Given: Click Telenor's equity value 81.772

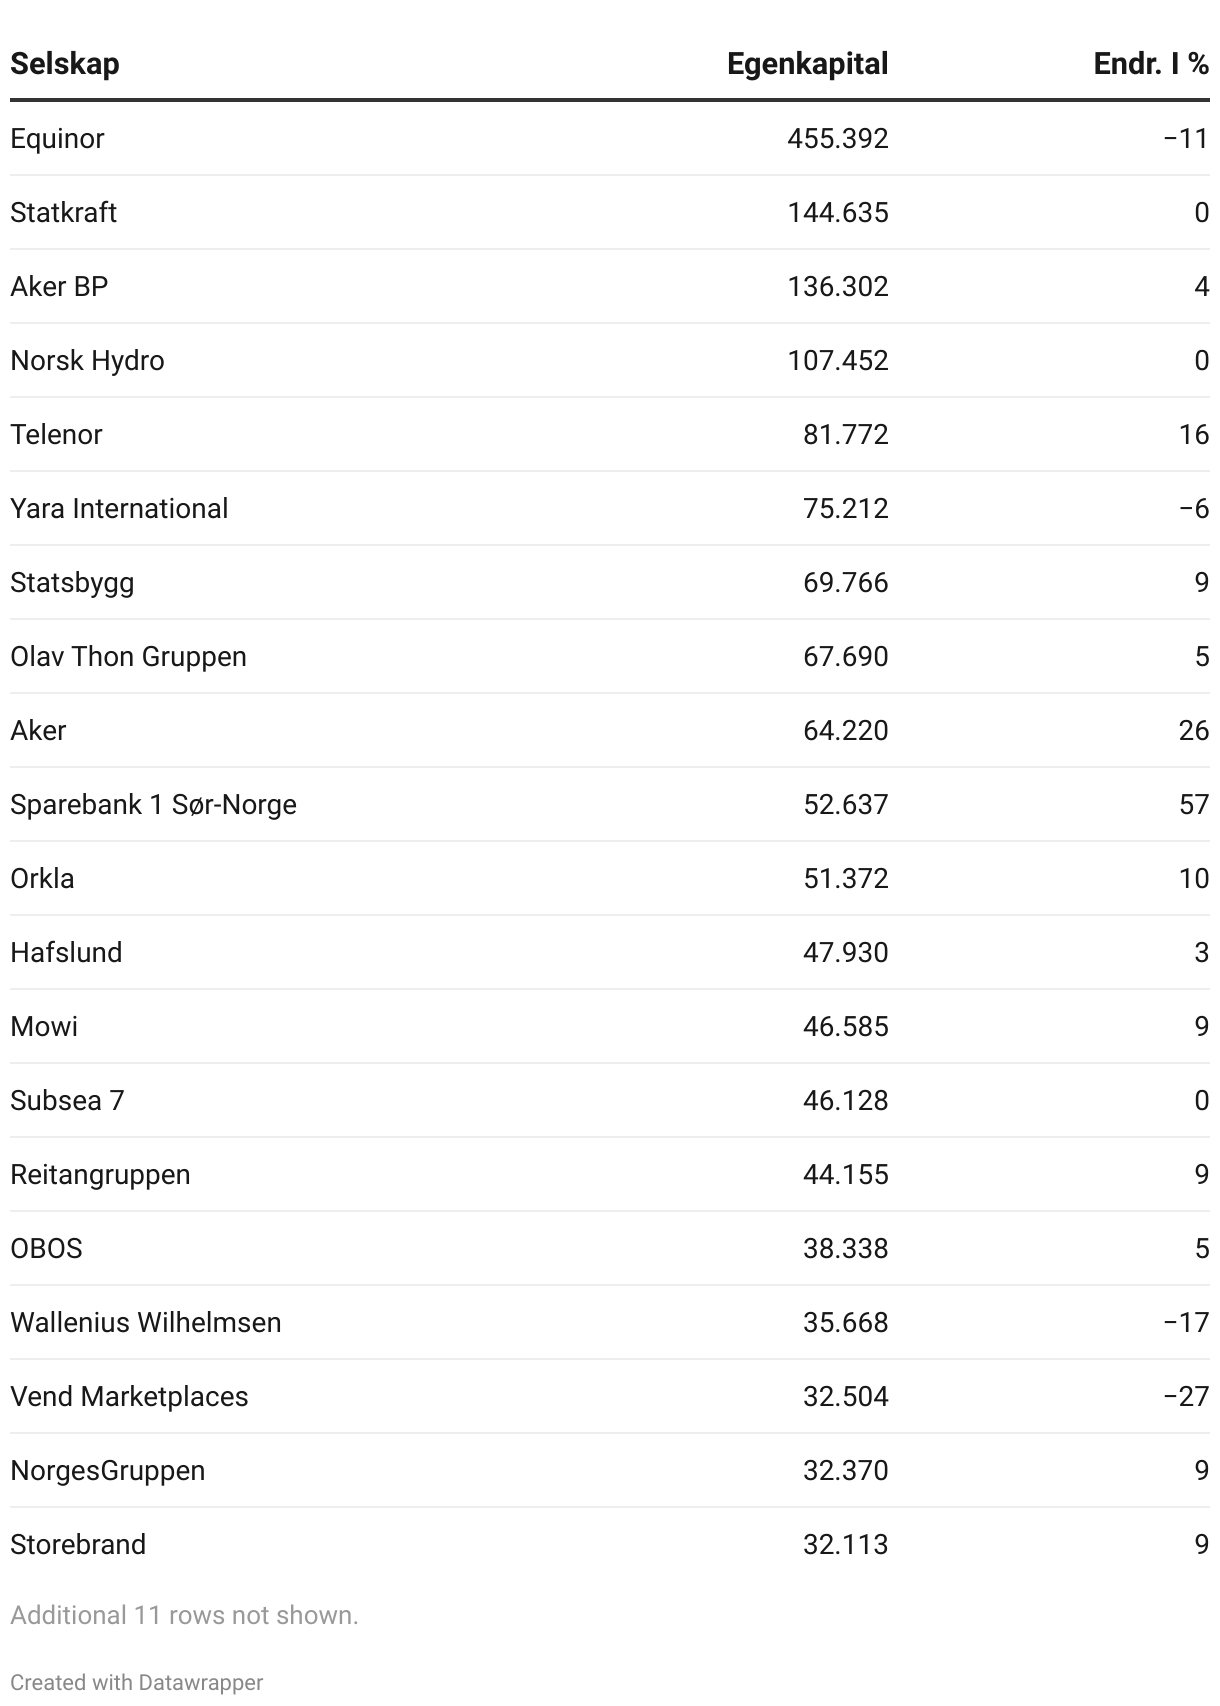Looking at the screenshot, I should coord(845,434).
